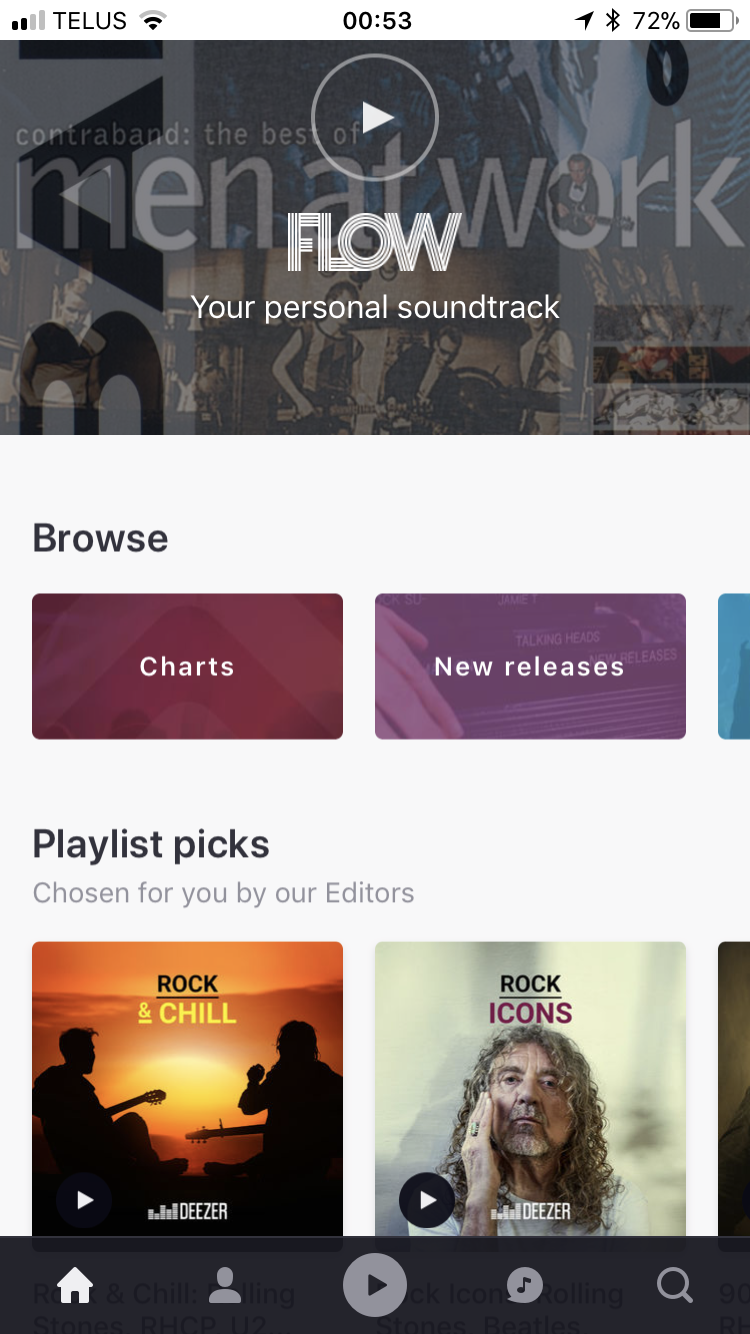Tap the Bluetooth status icon
750x1334 pixels.
click(613, 20)
